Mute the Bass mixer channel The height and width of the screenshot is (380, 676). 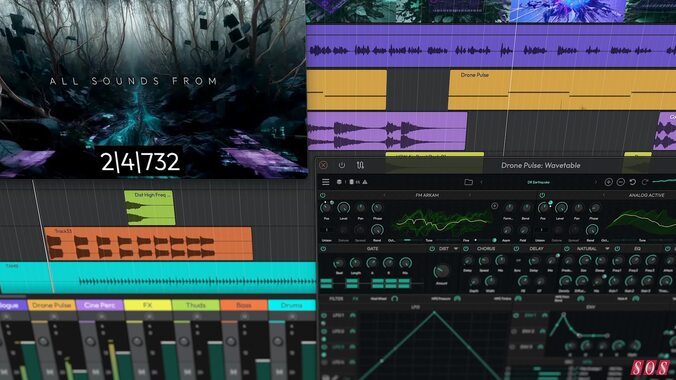click(233, 371)
